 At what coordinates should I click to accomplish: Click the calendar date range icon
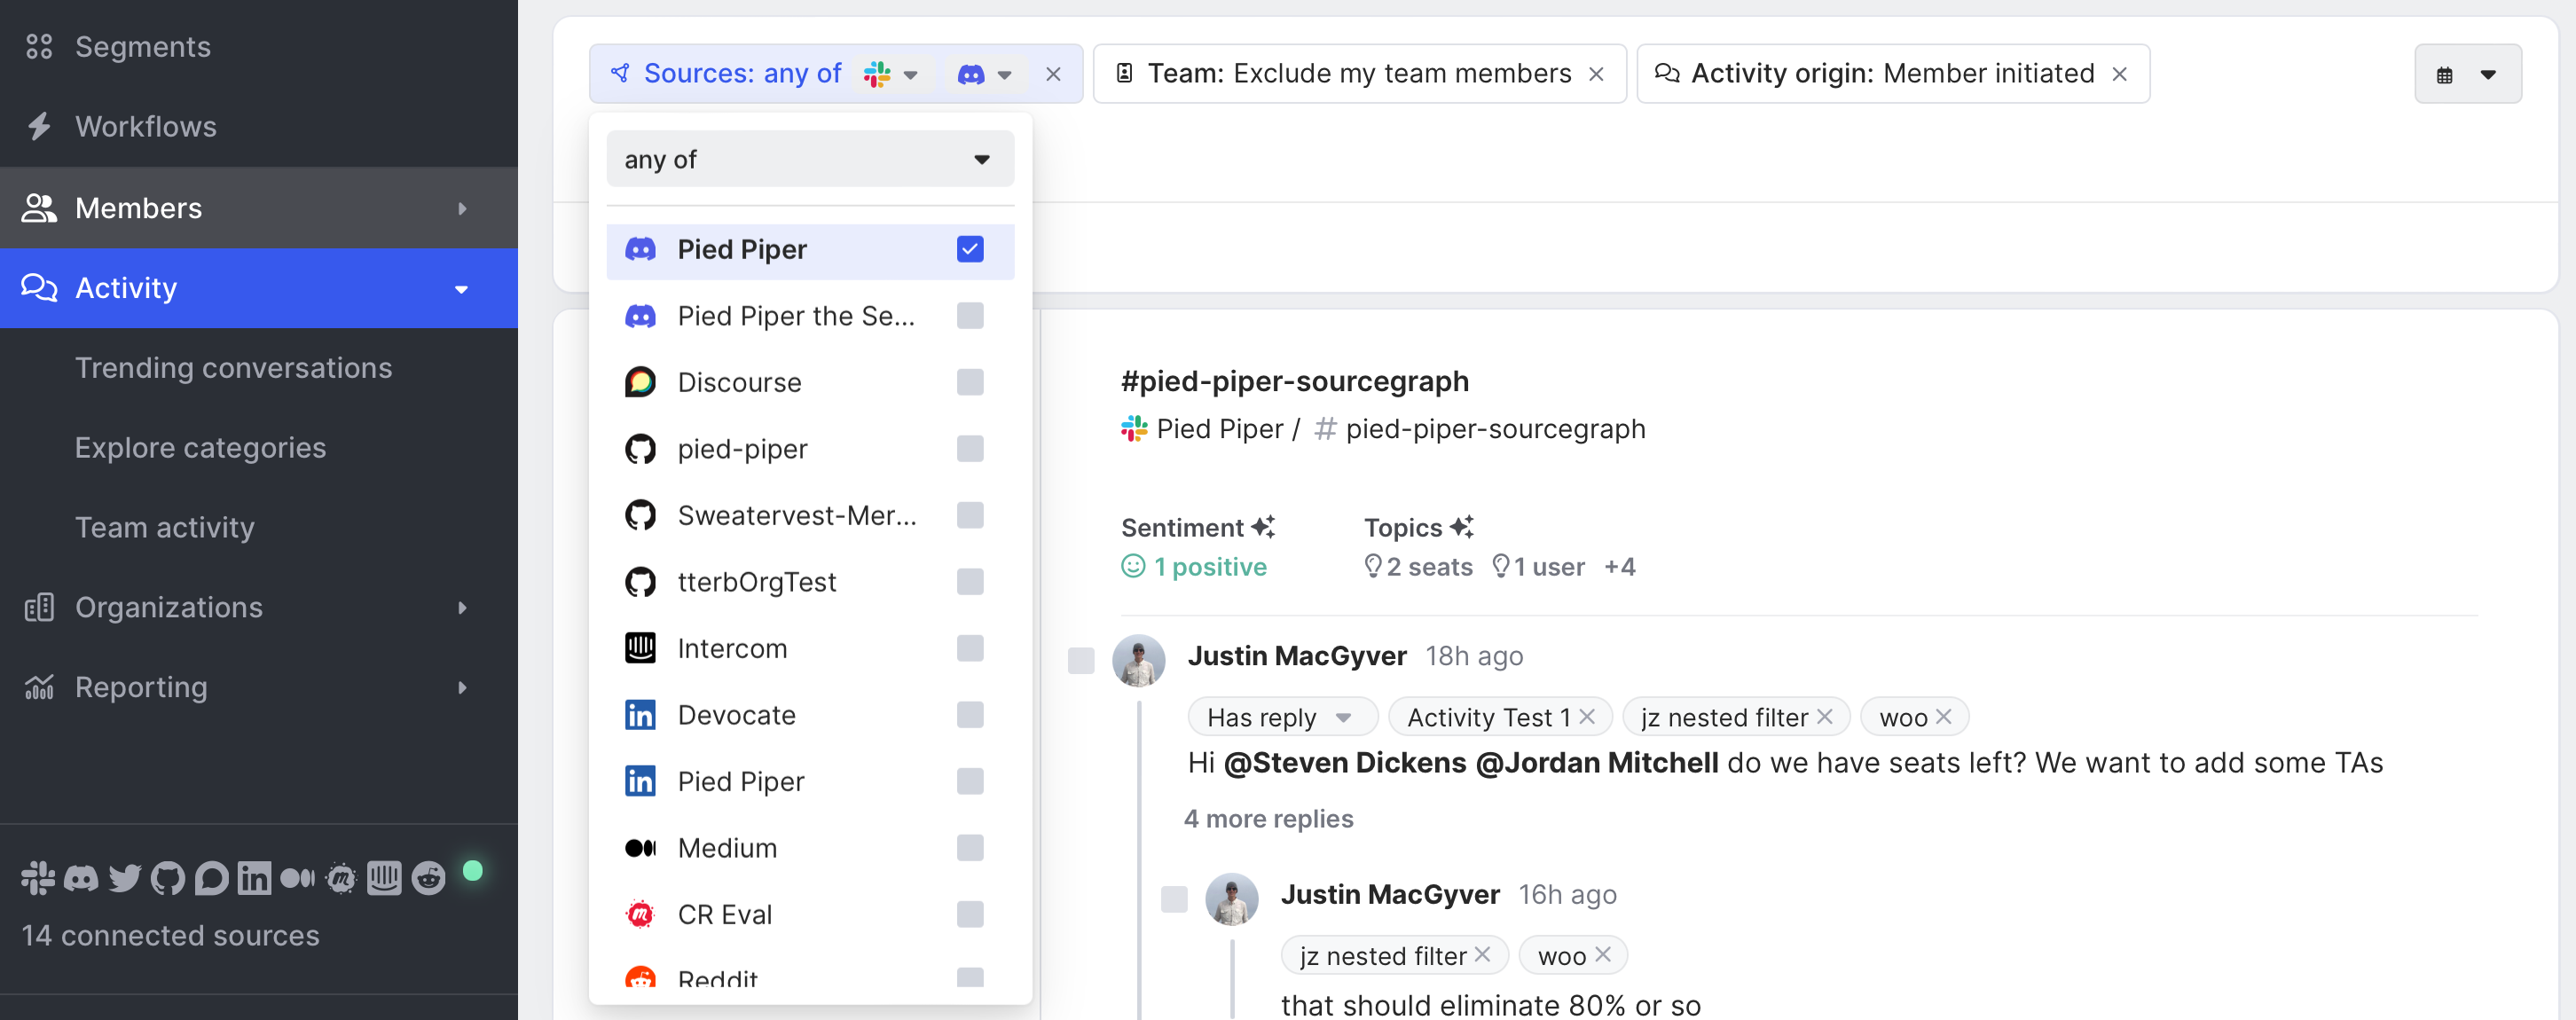click(x=2445, y=75)
